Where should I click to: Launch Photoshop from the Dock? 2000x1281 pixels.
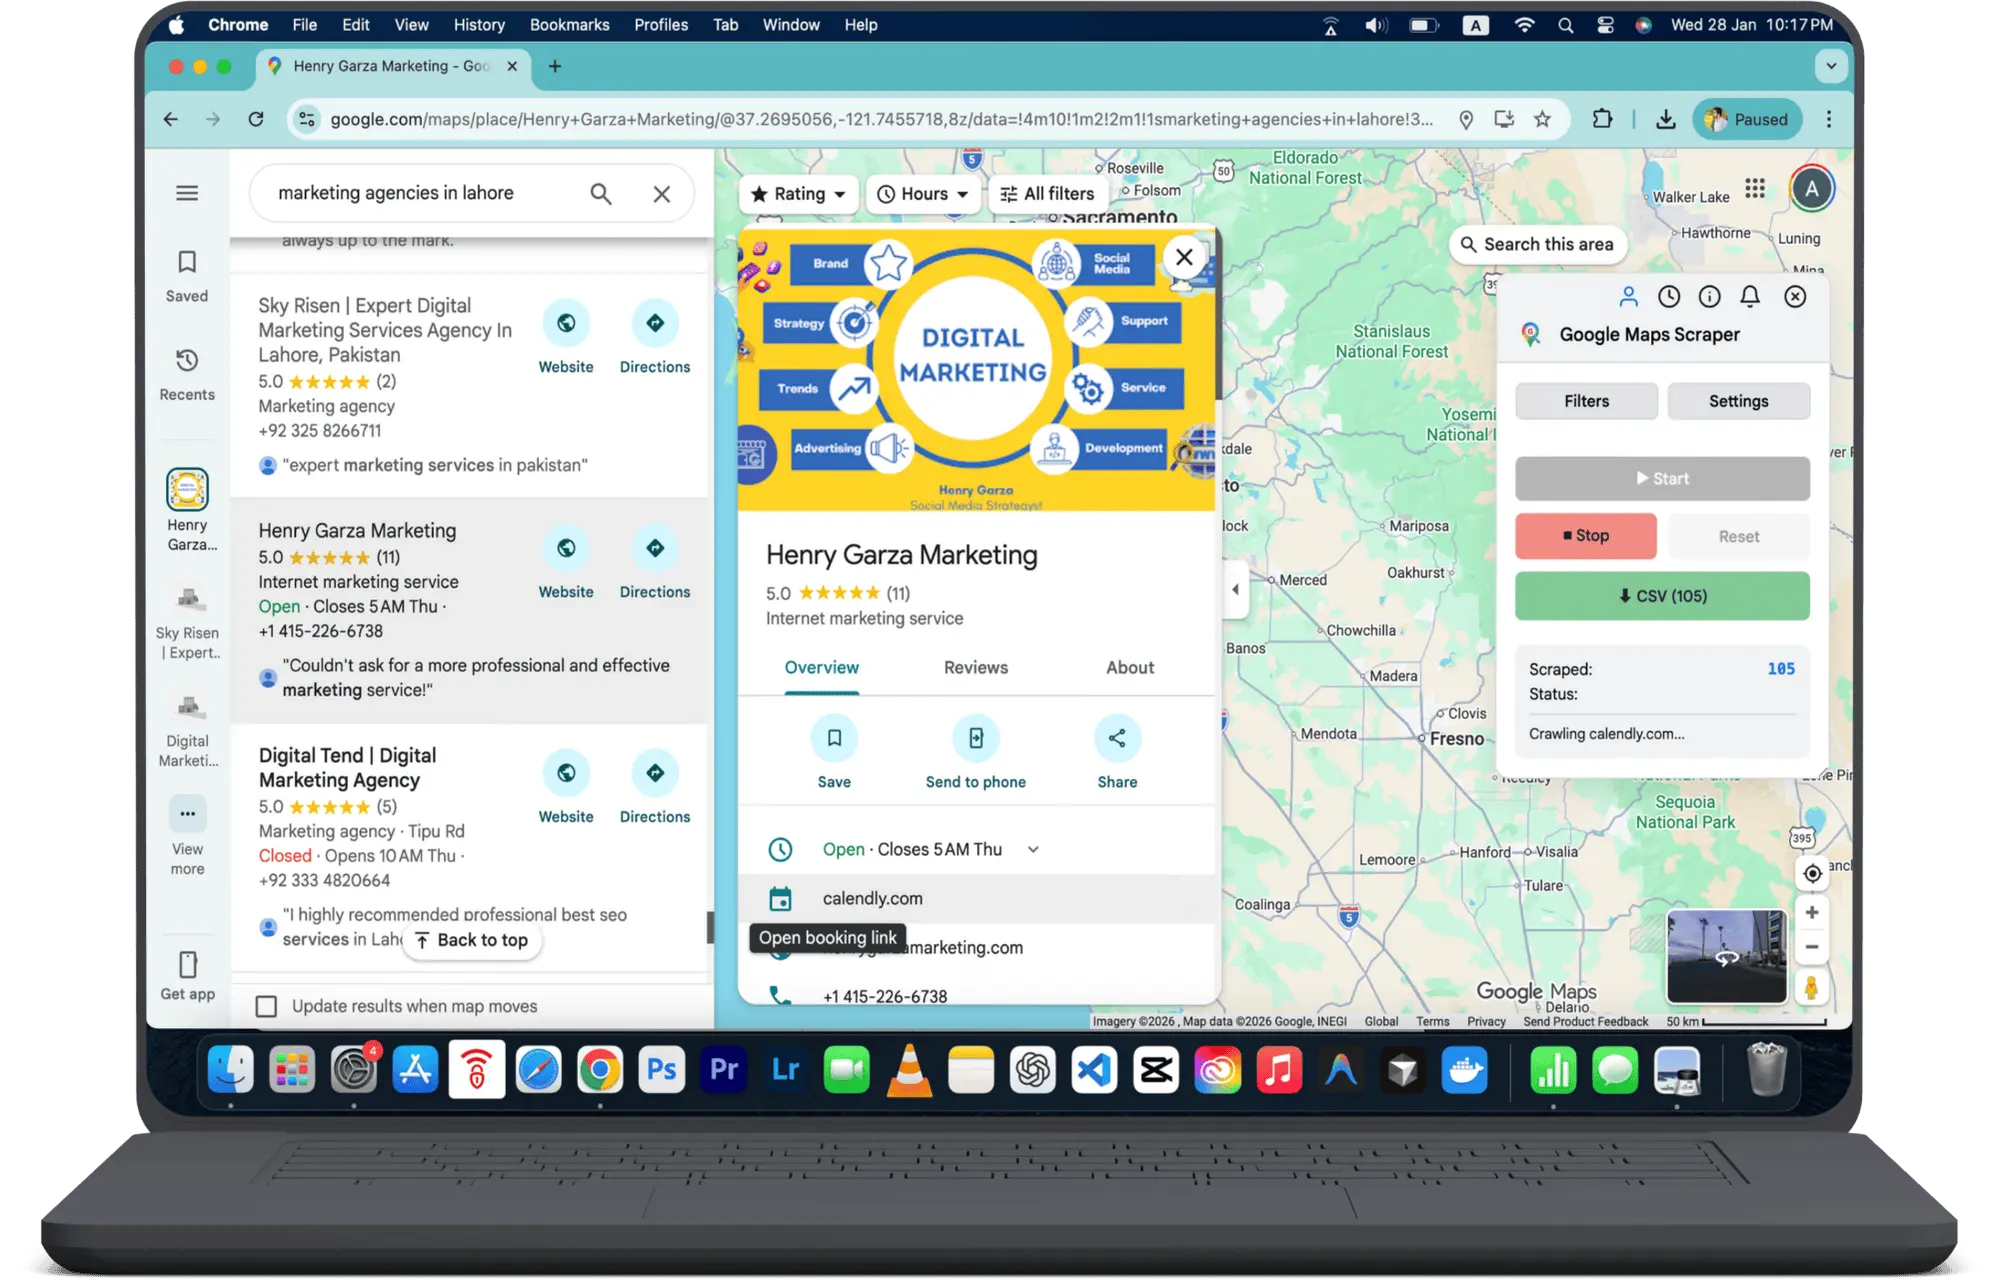tap(661, 1071)
